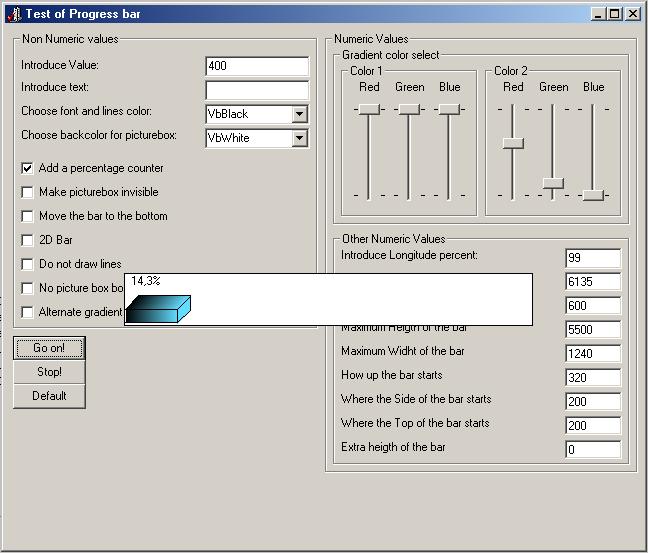648x553 pixels.
Task: Click the Color 2 Red slider handle
Action: tap(513, 143)
